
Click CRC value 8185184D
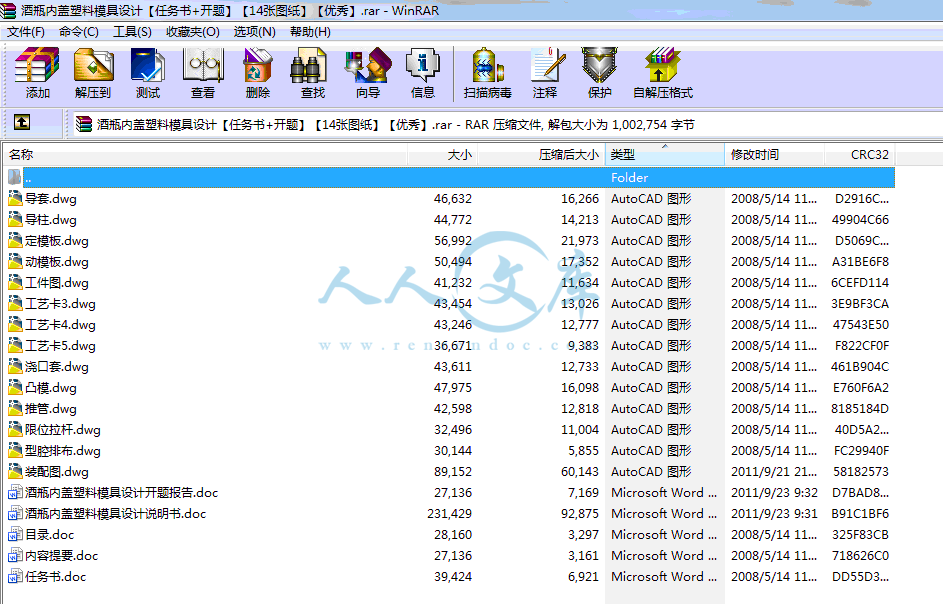click(x=860, y=408)
